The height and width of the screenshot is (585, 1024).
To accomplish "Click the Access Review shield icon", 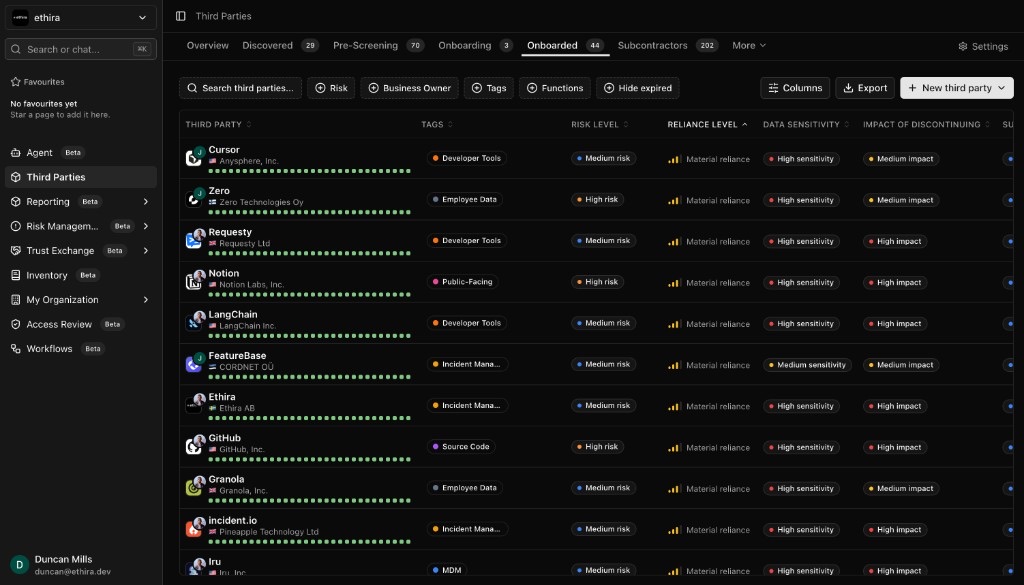I will point(16,324).
